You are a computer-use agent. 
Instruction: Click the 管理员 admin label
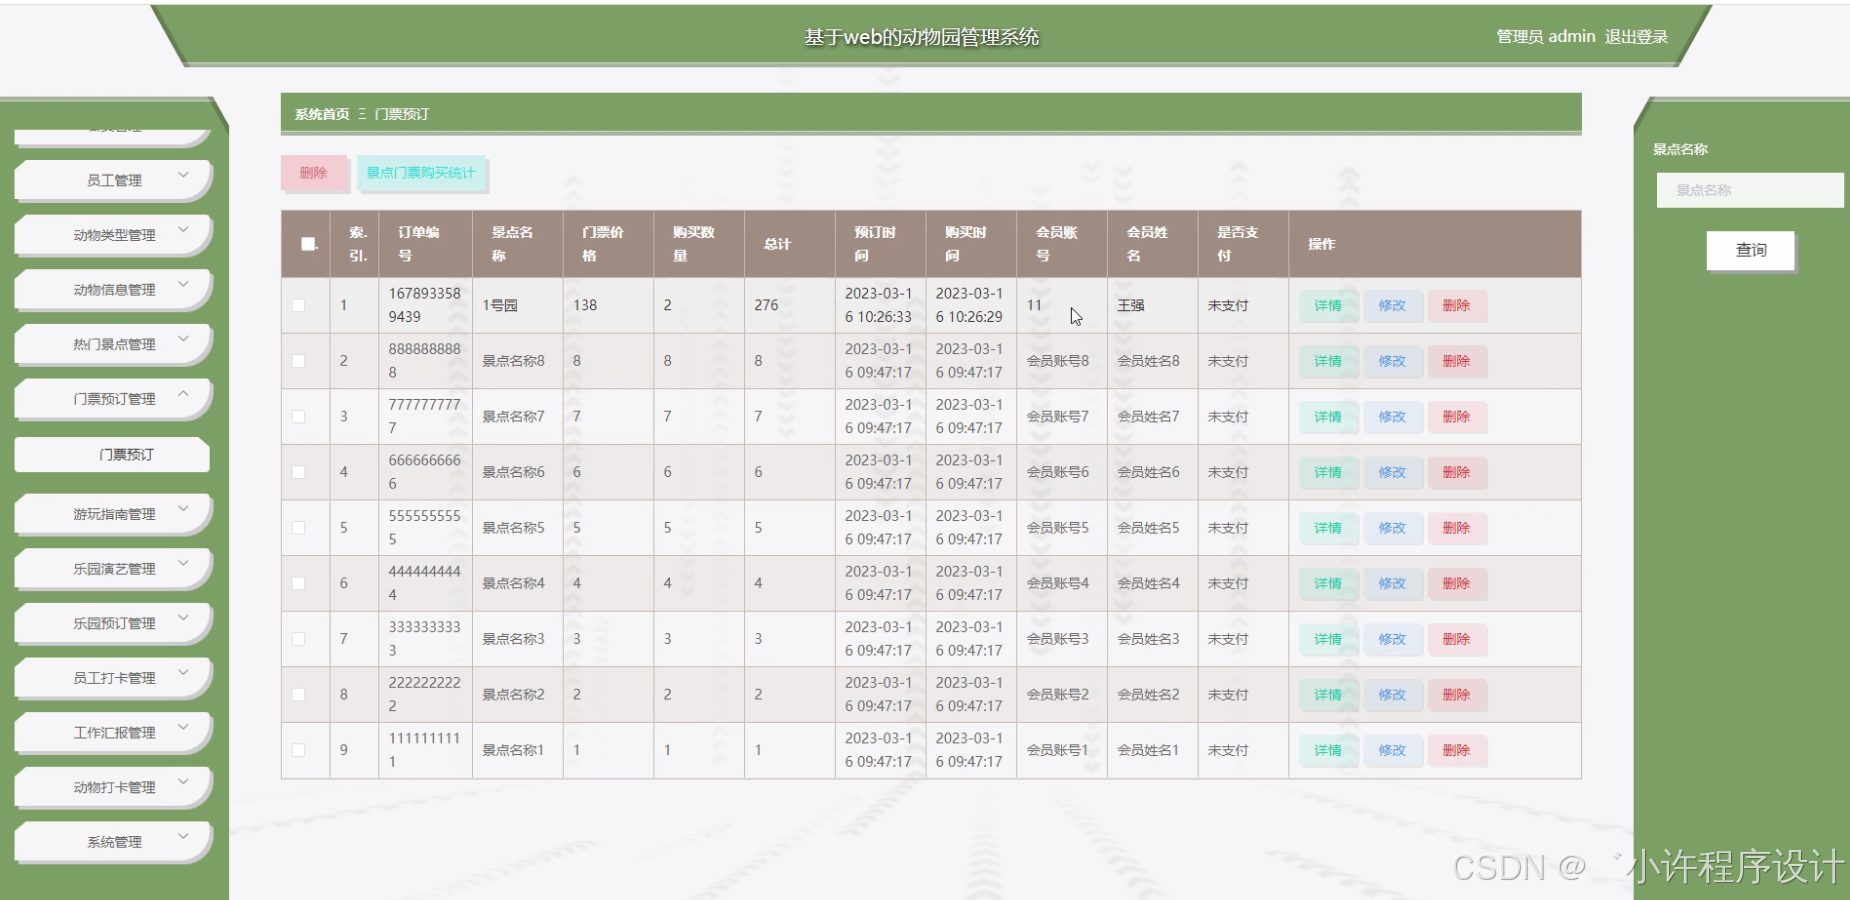tap(1545, 37)
